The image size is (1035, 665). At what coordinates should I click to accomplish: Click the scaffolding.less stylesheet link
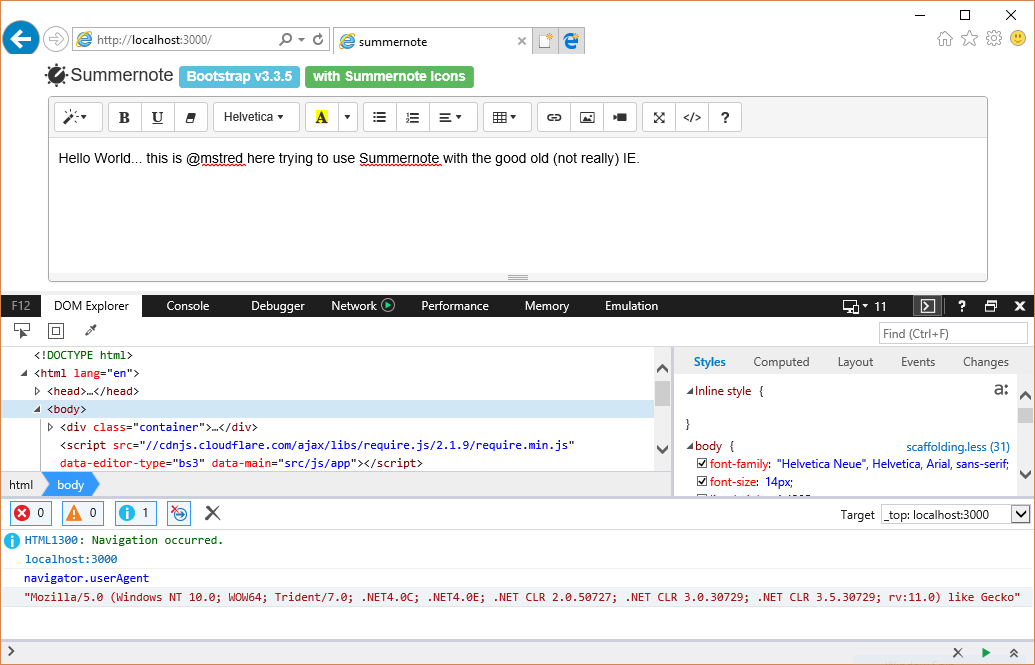[x=958, y=445]
